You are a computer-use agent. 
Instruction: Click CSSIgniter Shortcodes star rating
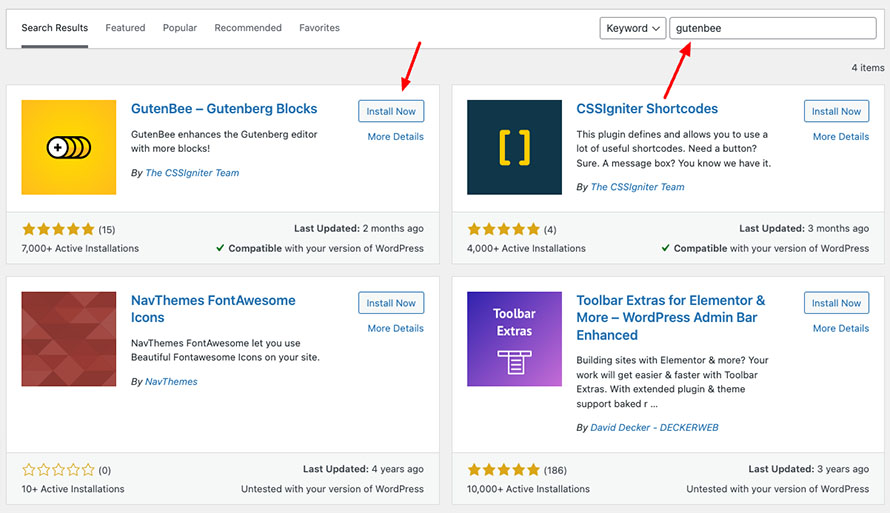point(503,229)
